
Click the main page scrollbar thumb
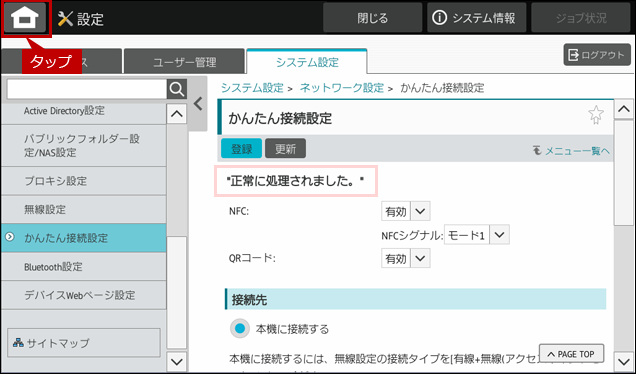point(624,172)
